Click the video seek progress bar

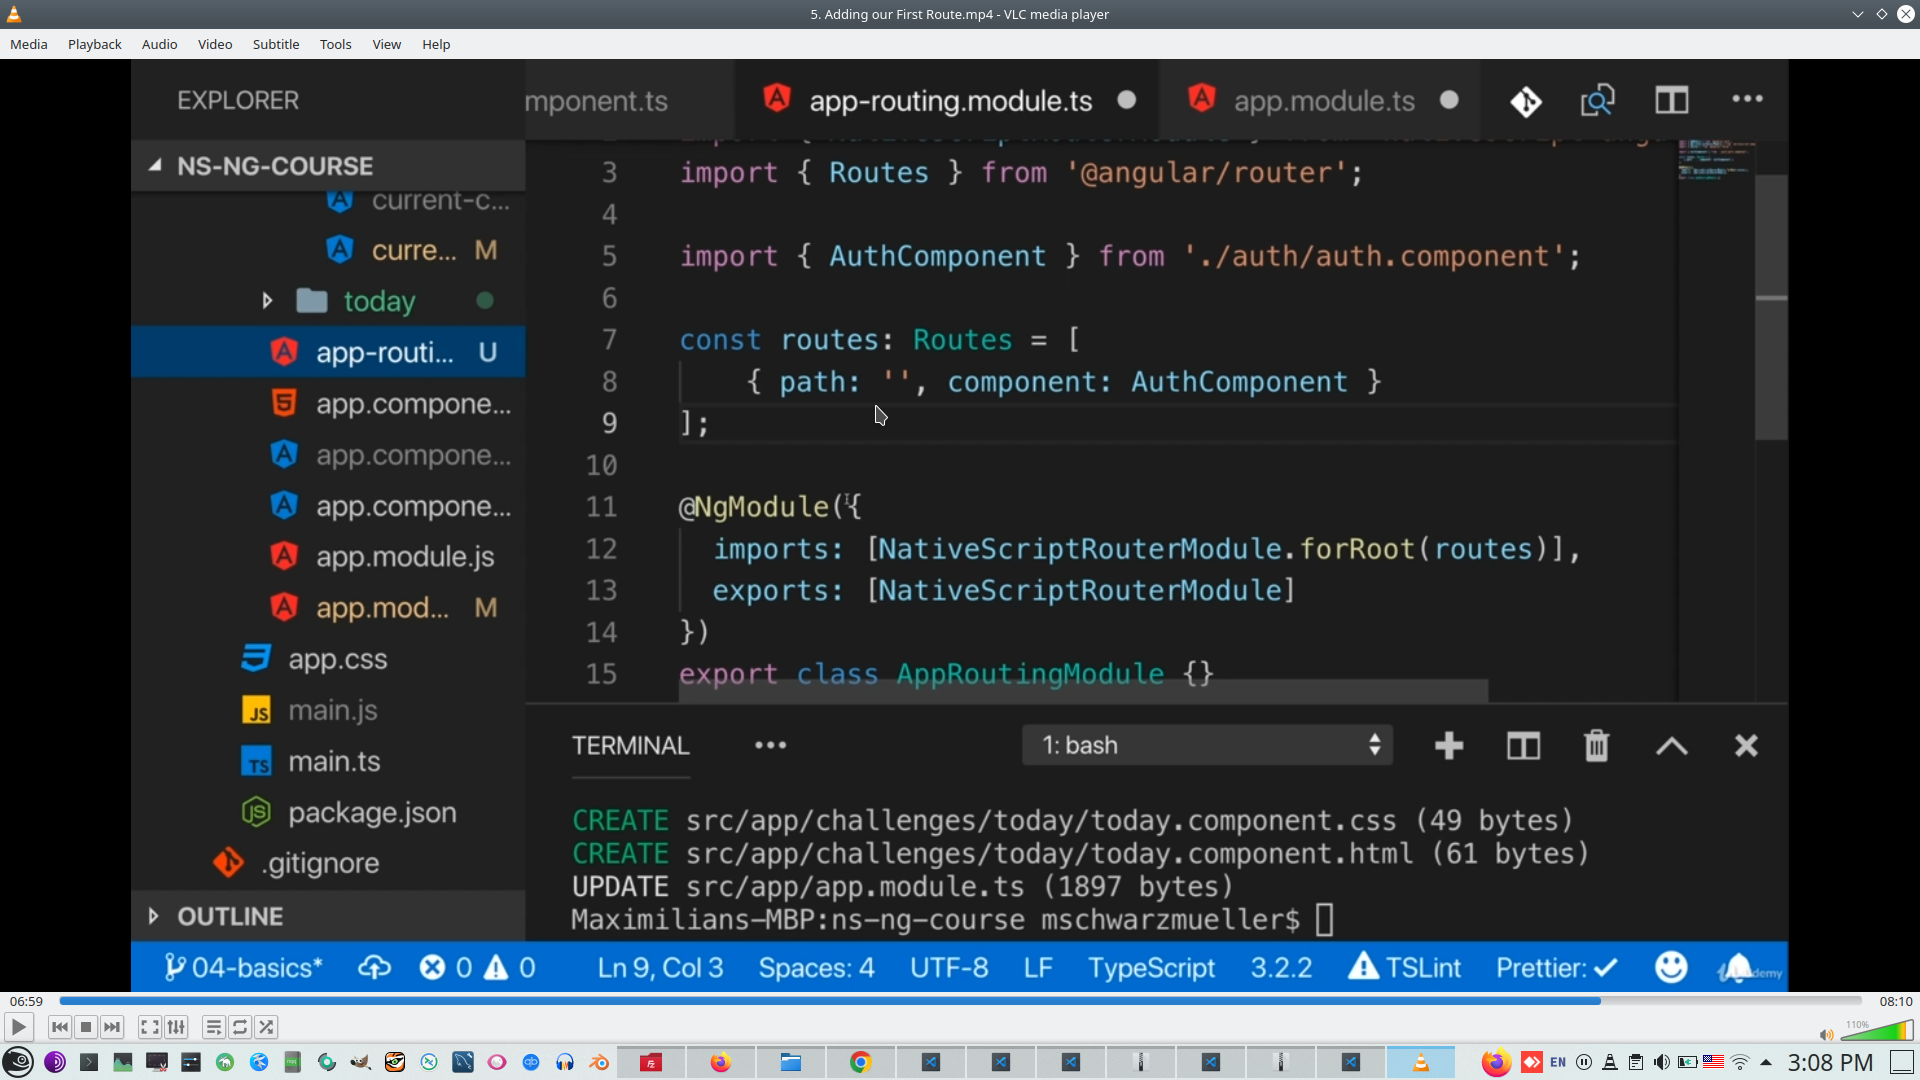(x=960, y=1001)
